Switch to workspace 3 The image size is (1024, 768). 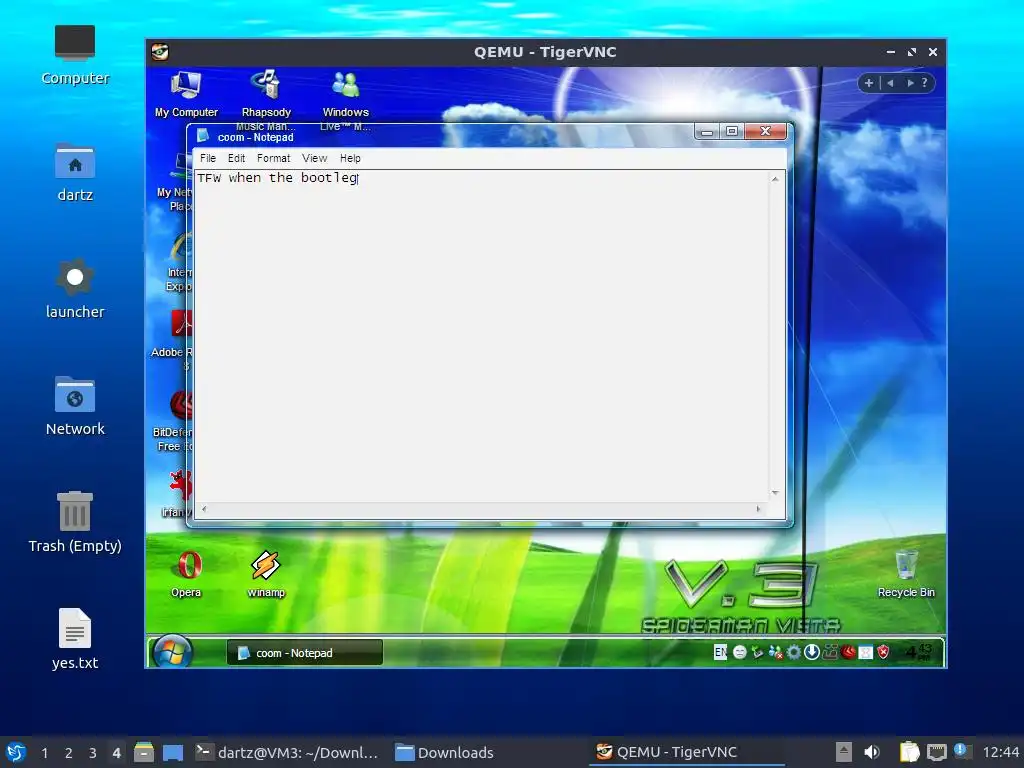93,753
